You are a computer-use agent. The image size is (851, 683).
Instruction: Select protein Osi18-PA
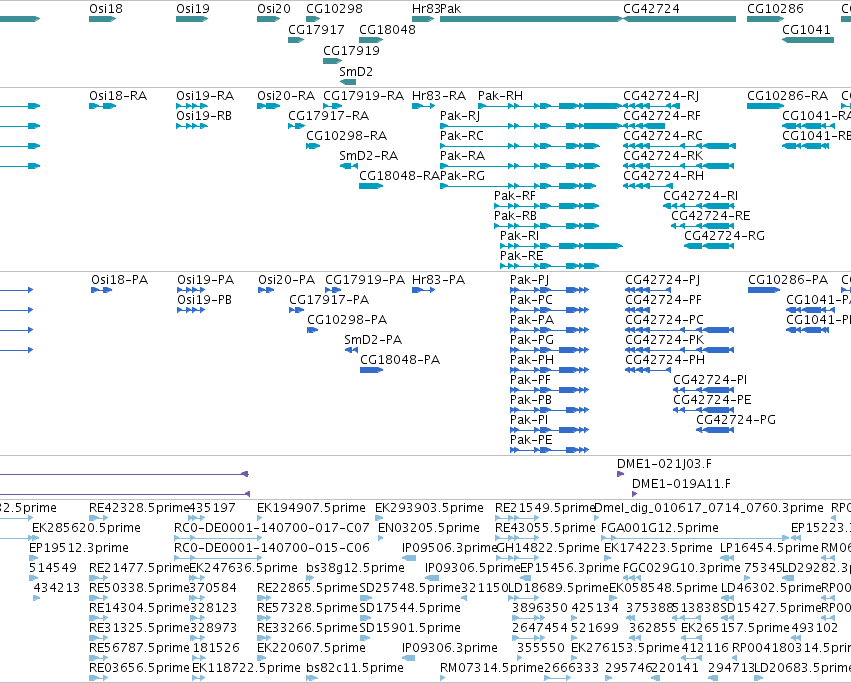(119, 280)
